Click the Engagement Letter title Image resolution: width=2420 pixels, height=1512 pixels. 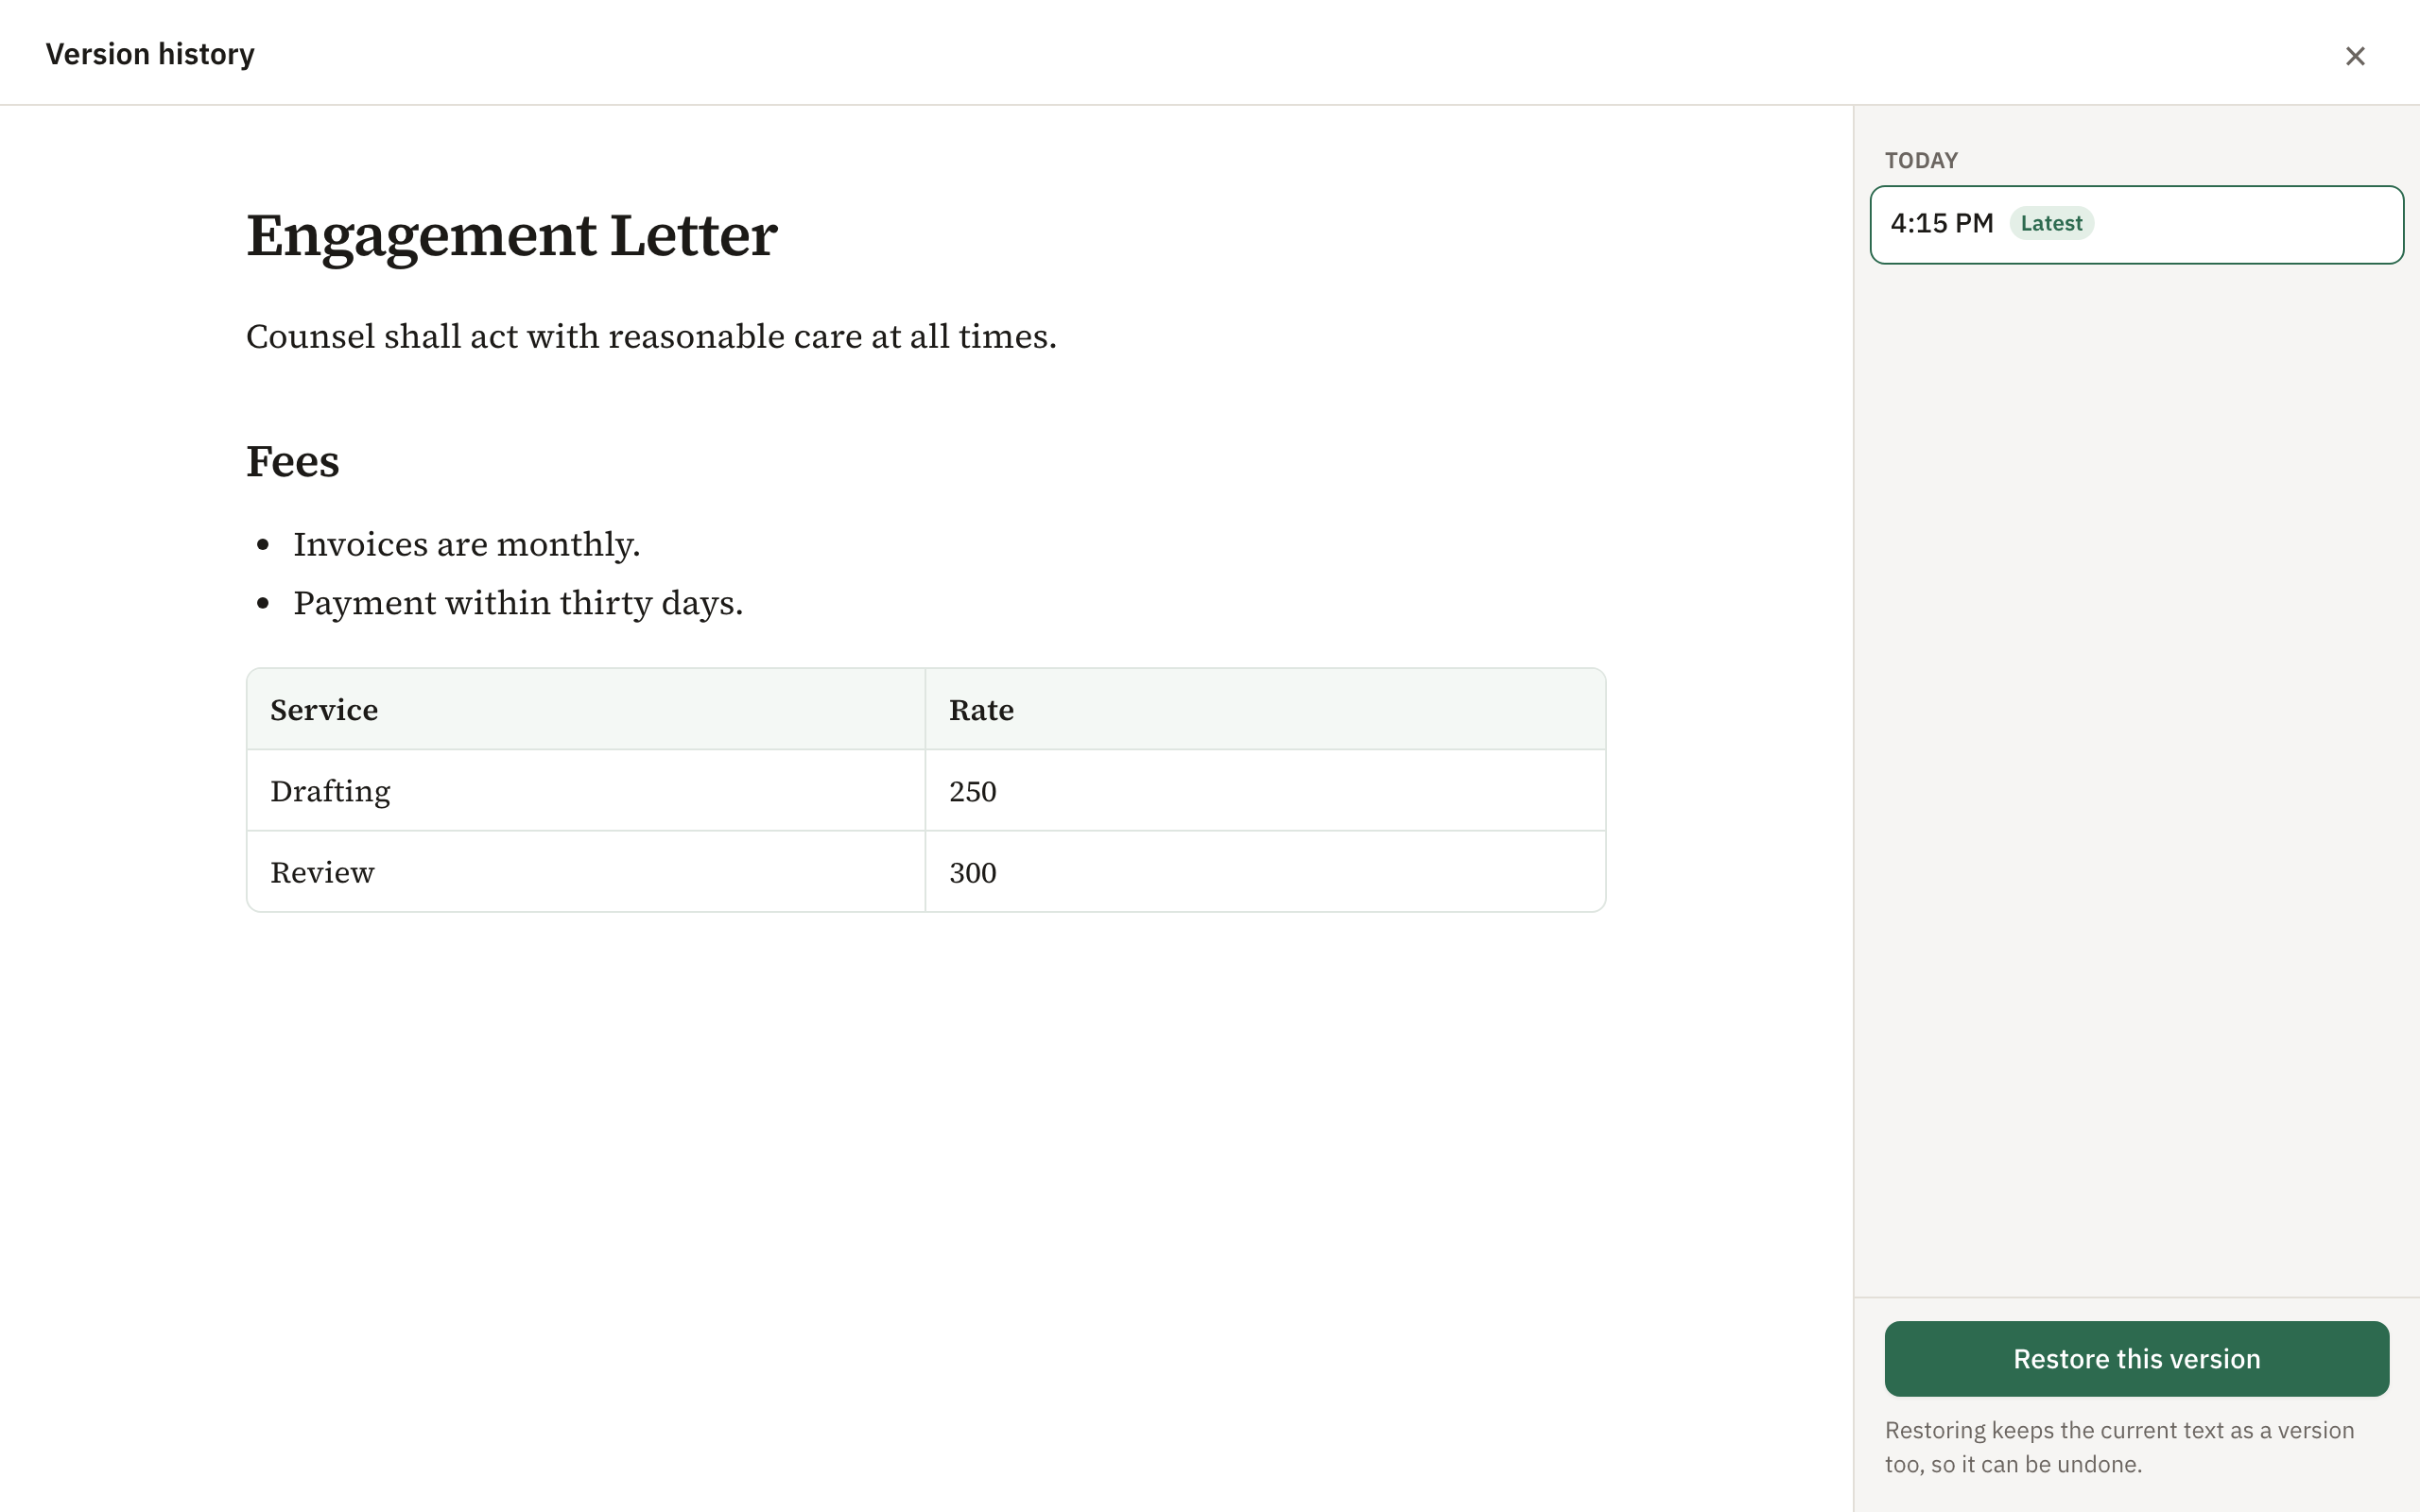tap(511, 236)
